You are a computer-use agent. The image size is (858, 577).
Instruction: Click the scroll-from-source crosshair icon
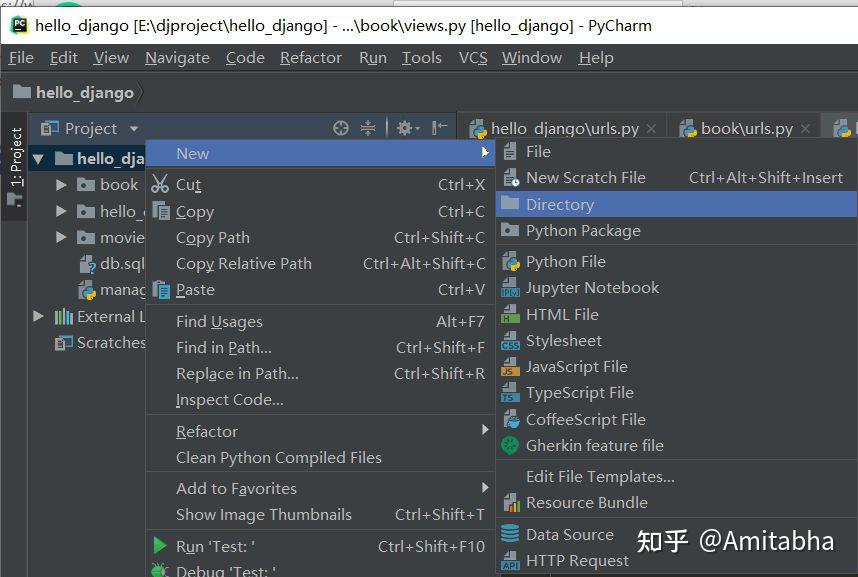[x=340, y=128]
